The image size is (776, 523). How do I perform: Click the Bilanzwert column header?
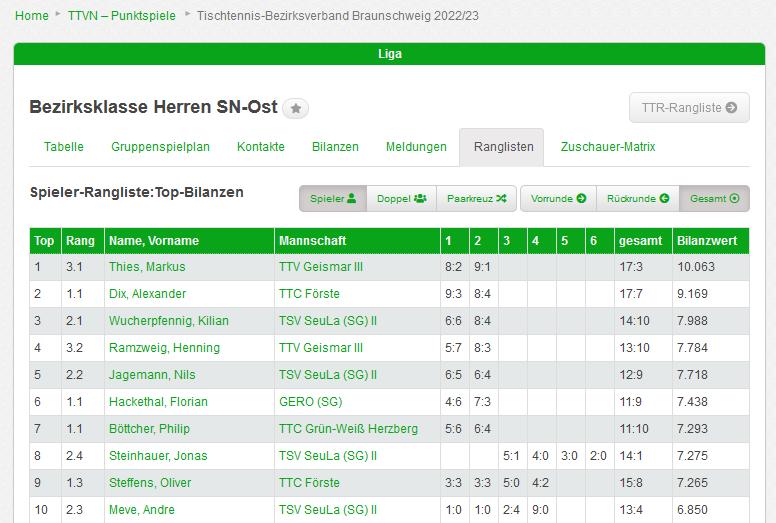tap(711, 241)
